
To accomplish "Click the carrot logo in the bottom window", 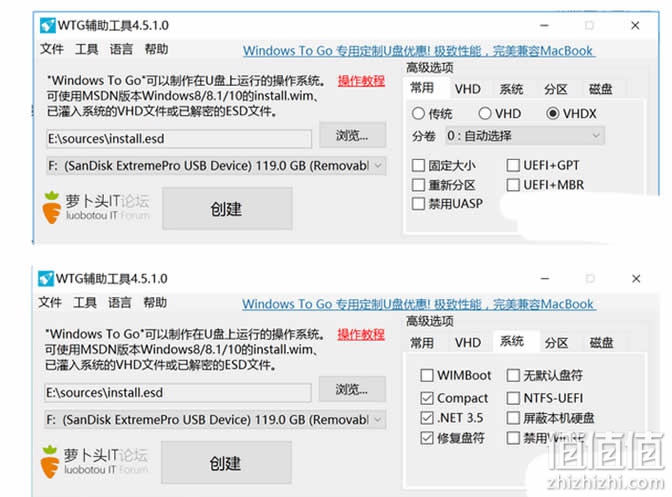I will point(50,462).
